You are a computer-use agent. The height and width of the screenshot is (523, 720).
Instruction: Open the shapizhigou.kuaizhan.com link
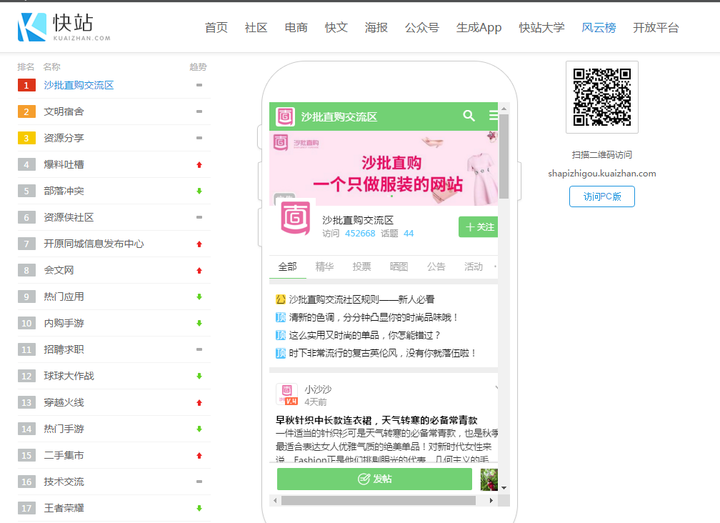coord(602,174)
